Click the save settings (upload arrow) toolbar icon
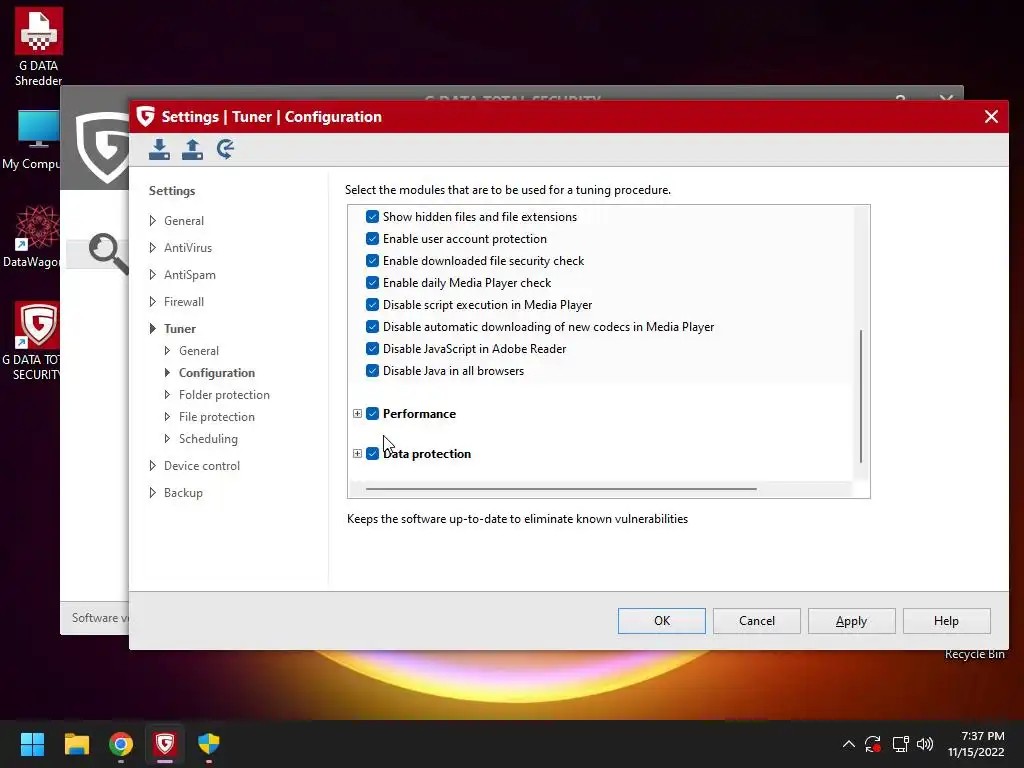 pyautogui.click(x=192, y=149)
